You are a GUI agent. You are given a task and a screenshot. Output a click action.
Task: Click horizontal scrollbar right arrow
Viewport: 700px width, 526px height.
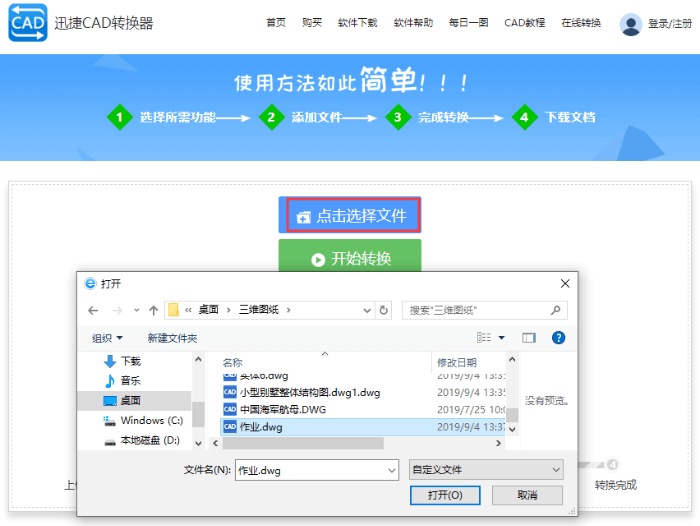[498, 443]
